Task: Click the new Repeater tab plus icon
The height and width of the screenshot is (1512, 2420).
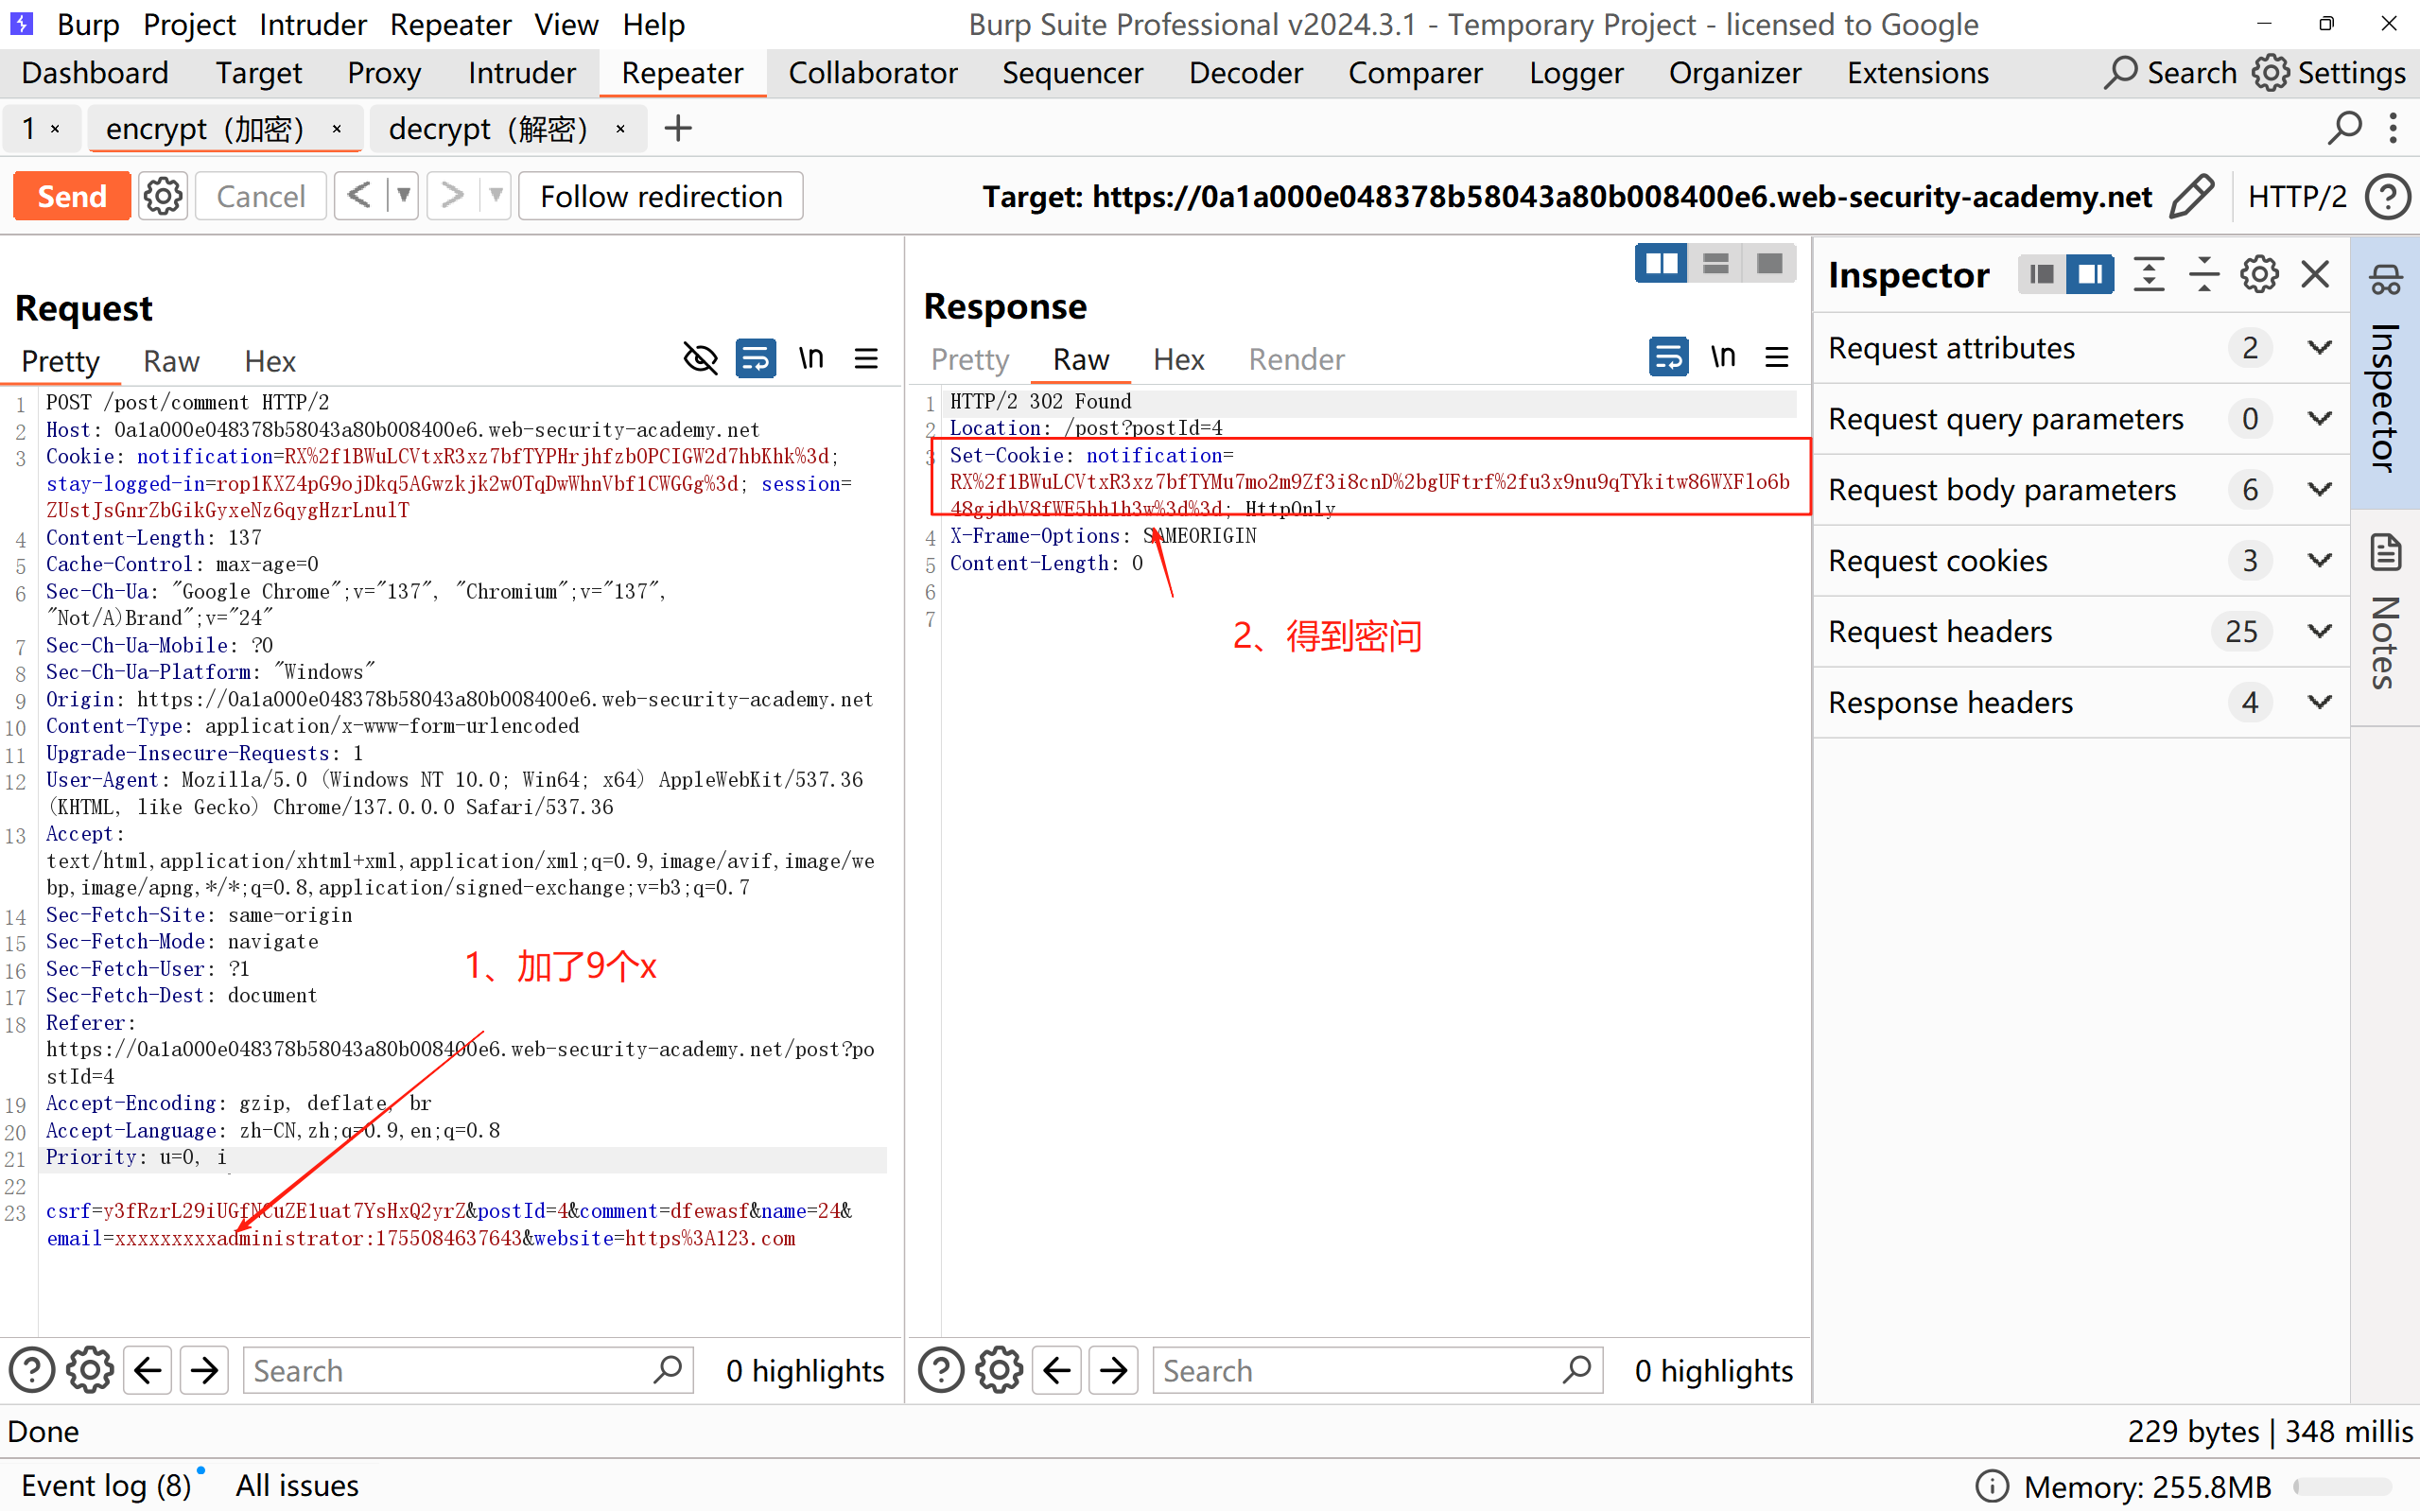Action: click(678, 129)
